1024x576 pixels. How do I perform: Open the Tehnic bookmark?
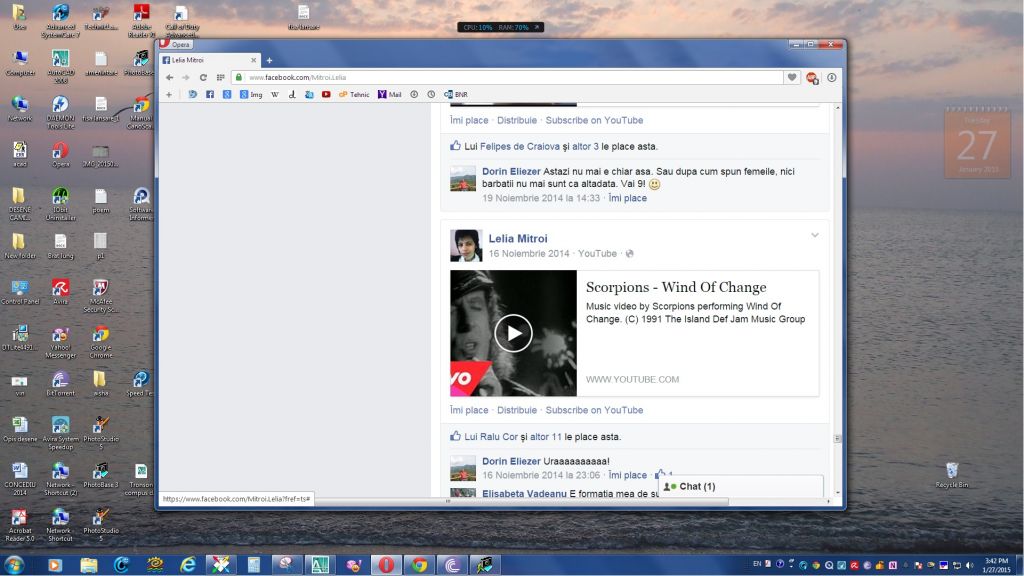click(x=354, y=95)
